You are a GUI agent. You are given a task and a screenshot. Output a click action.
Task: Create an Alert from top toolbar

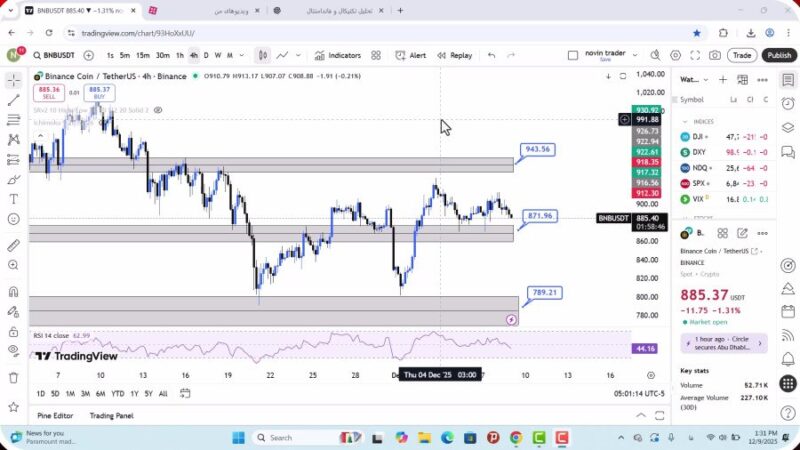(411, 56)
